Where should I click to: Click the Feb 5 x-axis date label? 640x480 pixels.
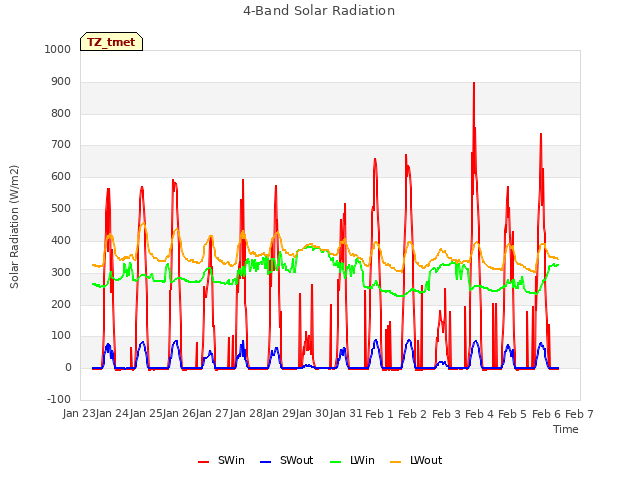(513, 414)
